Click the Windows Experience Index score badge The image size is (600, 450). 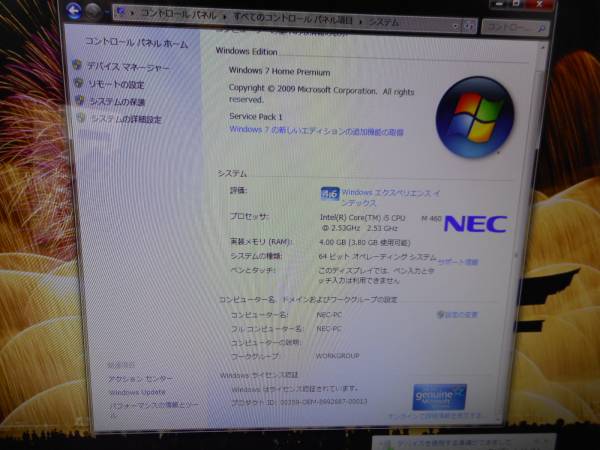point(329,194)
